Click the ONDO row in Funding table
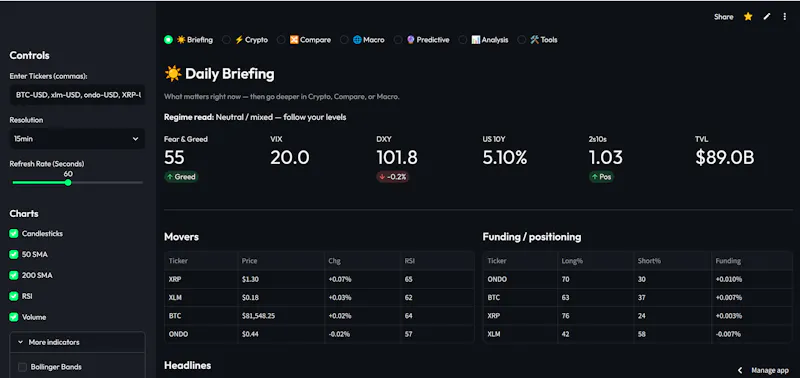The width and height of the screenshot is (800, 378). 638,280
